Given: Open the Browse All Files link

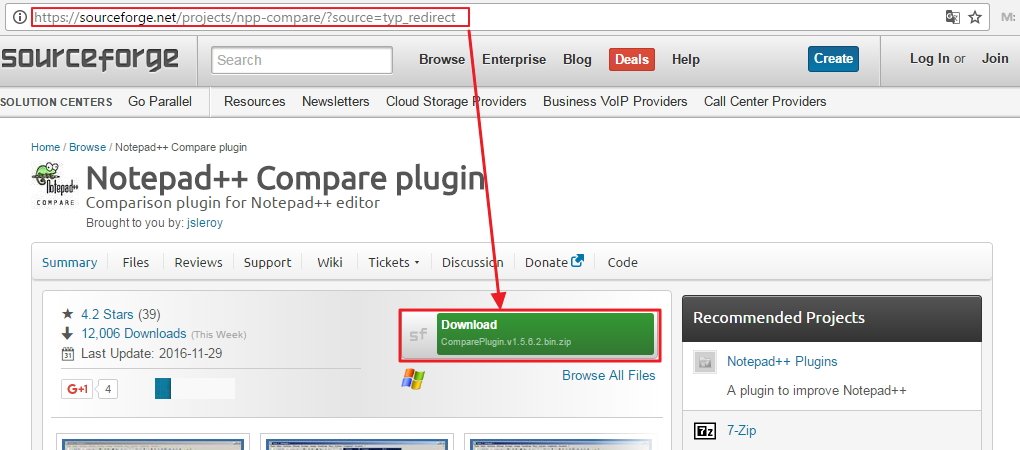Looking at the screenshot, I should [608, 375].
